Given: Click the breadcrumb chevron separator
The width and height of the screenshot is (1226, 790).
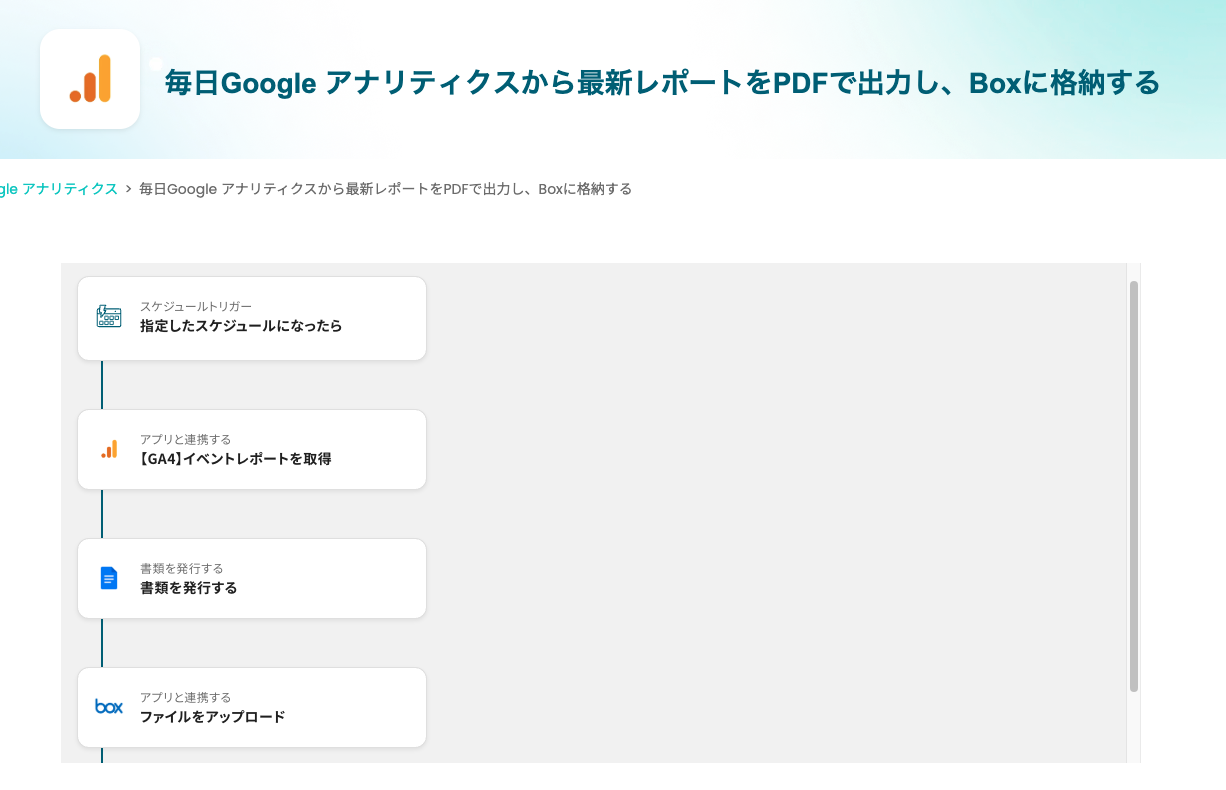Looking at the screenshot, I should [129, 189].
